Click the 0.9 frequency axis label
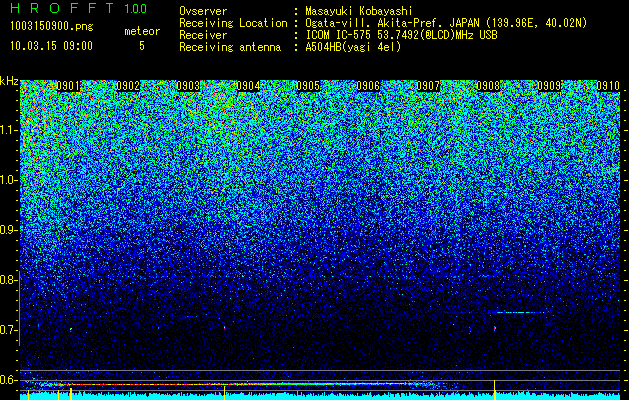The image size is (629, 400). coord(8,230)
